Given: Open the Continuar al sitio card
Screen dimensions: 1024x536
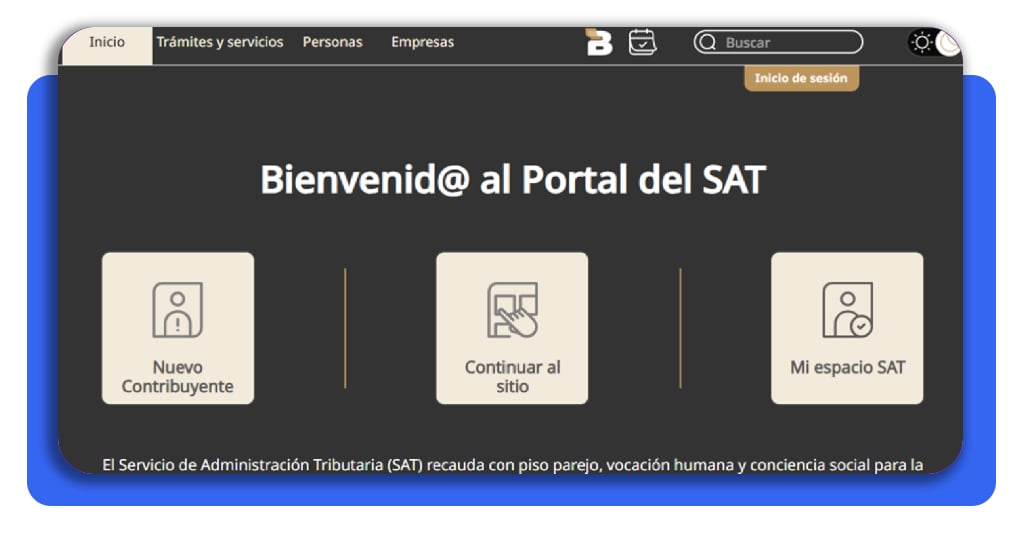Looking at the screenshot, I should point(512,328).
